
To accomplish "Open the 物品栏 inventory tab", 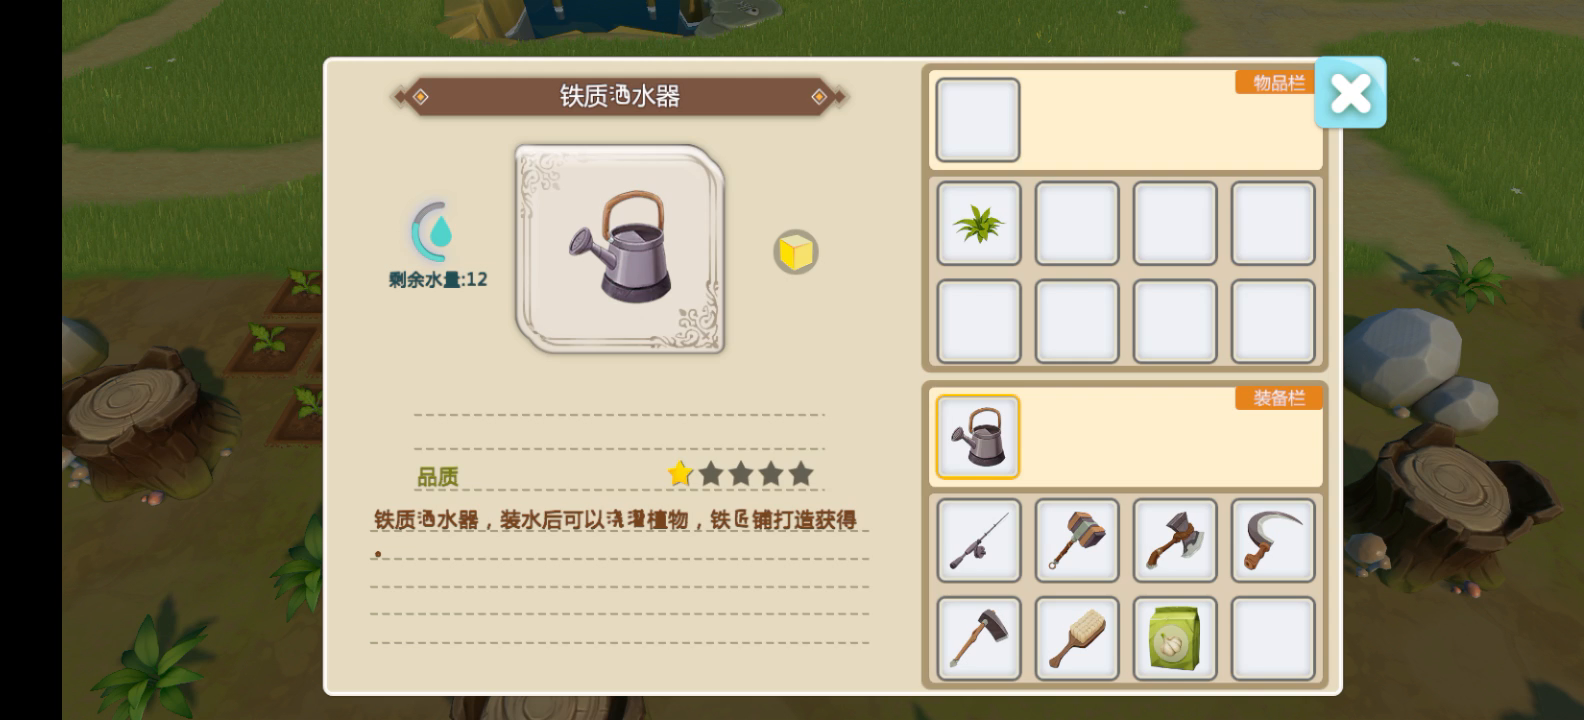I will [x=1279, y=83].
